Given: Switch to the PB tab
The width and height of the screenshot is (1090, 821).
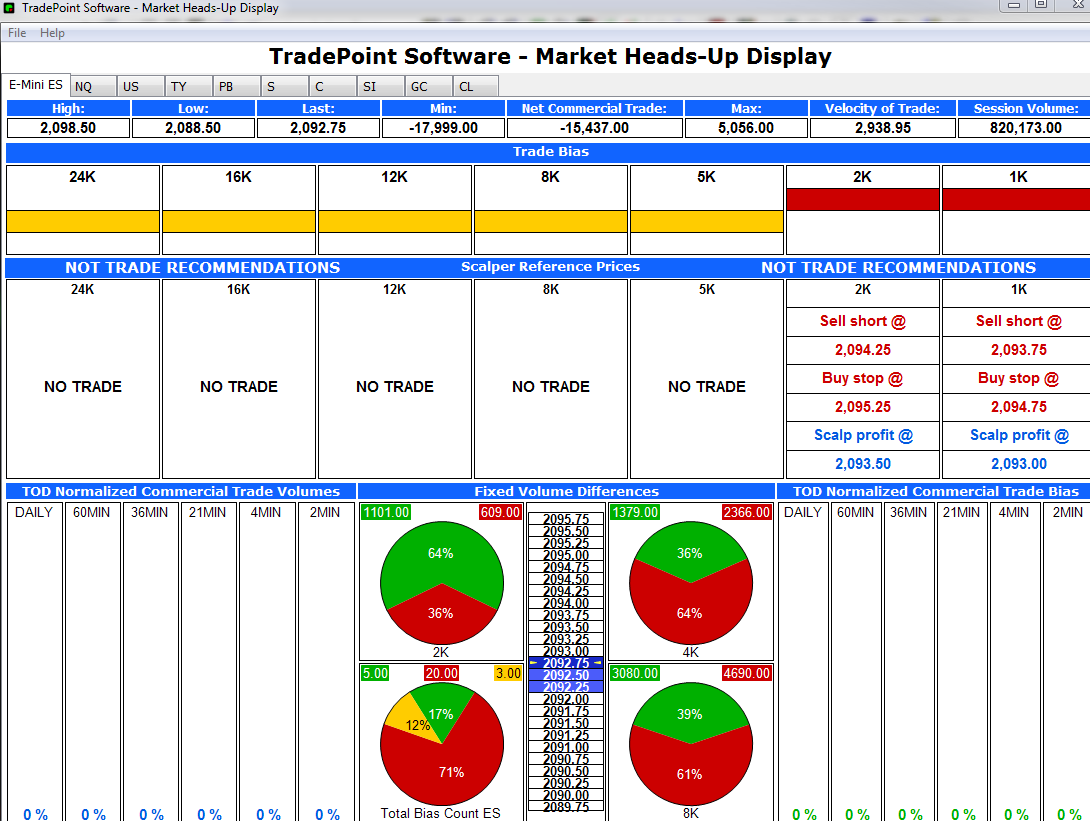Looking at the screenshot, I should point(237,86).
